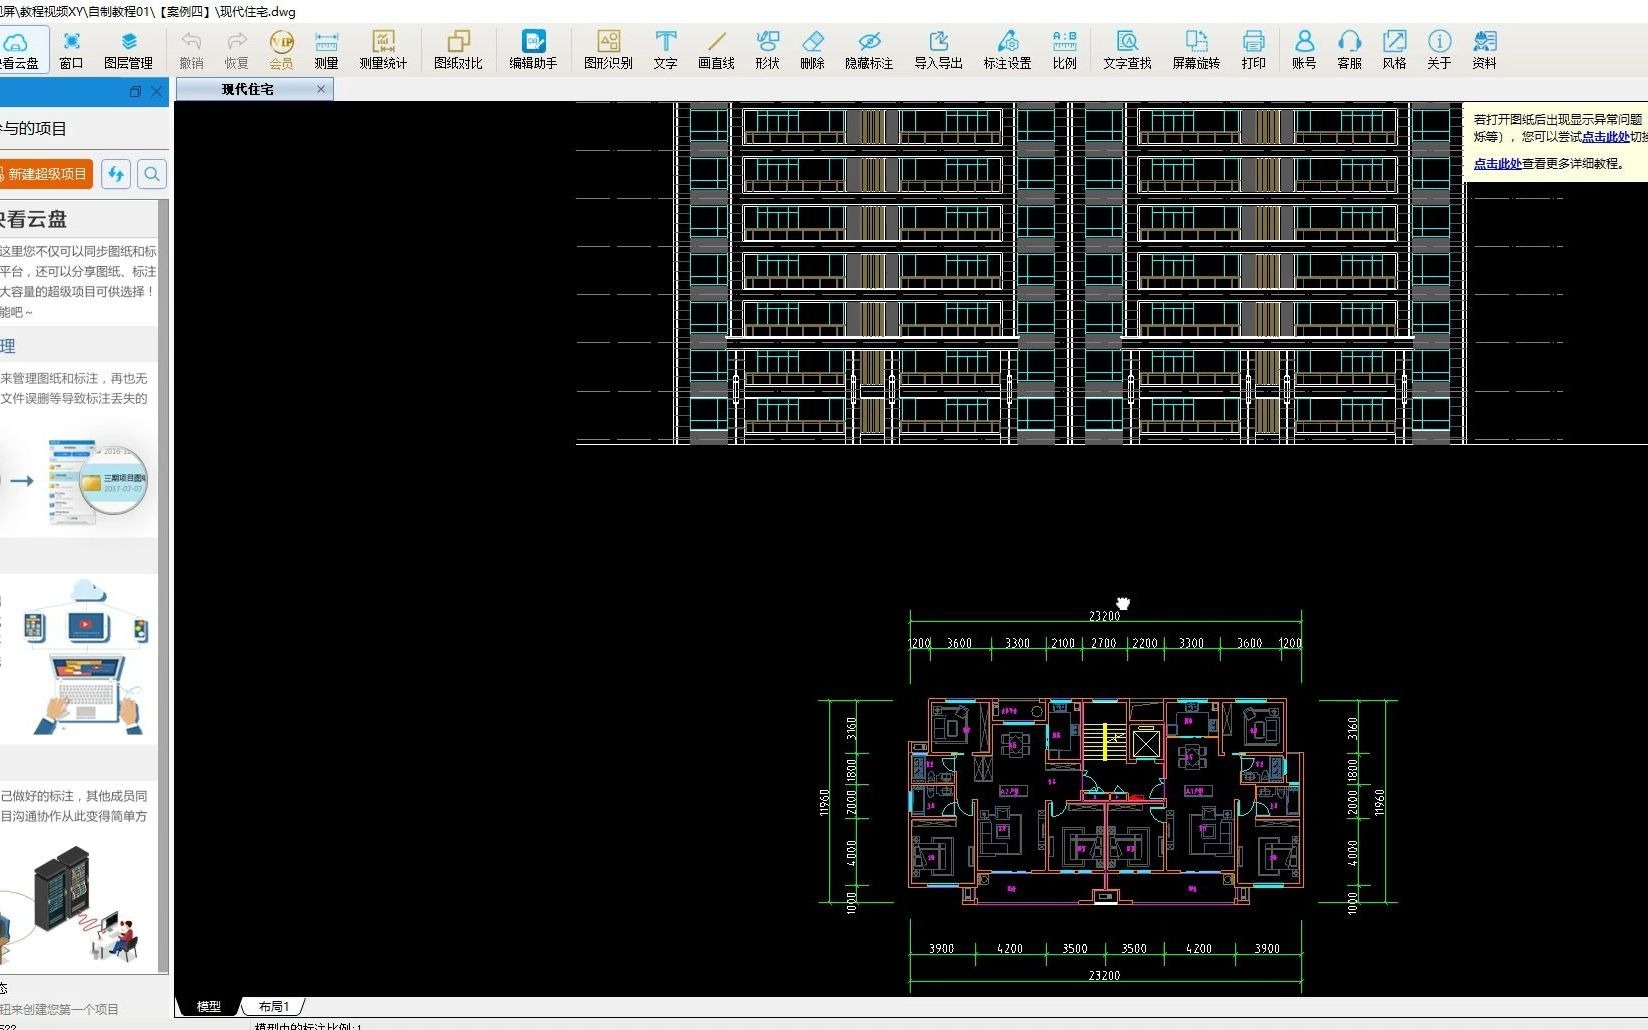
Task: Switch to the 布局1 layout tab
Action: click(x=271, y=1006)
